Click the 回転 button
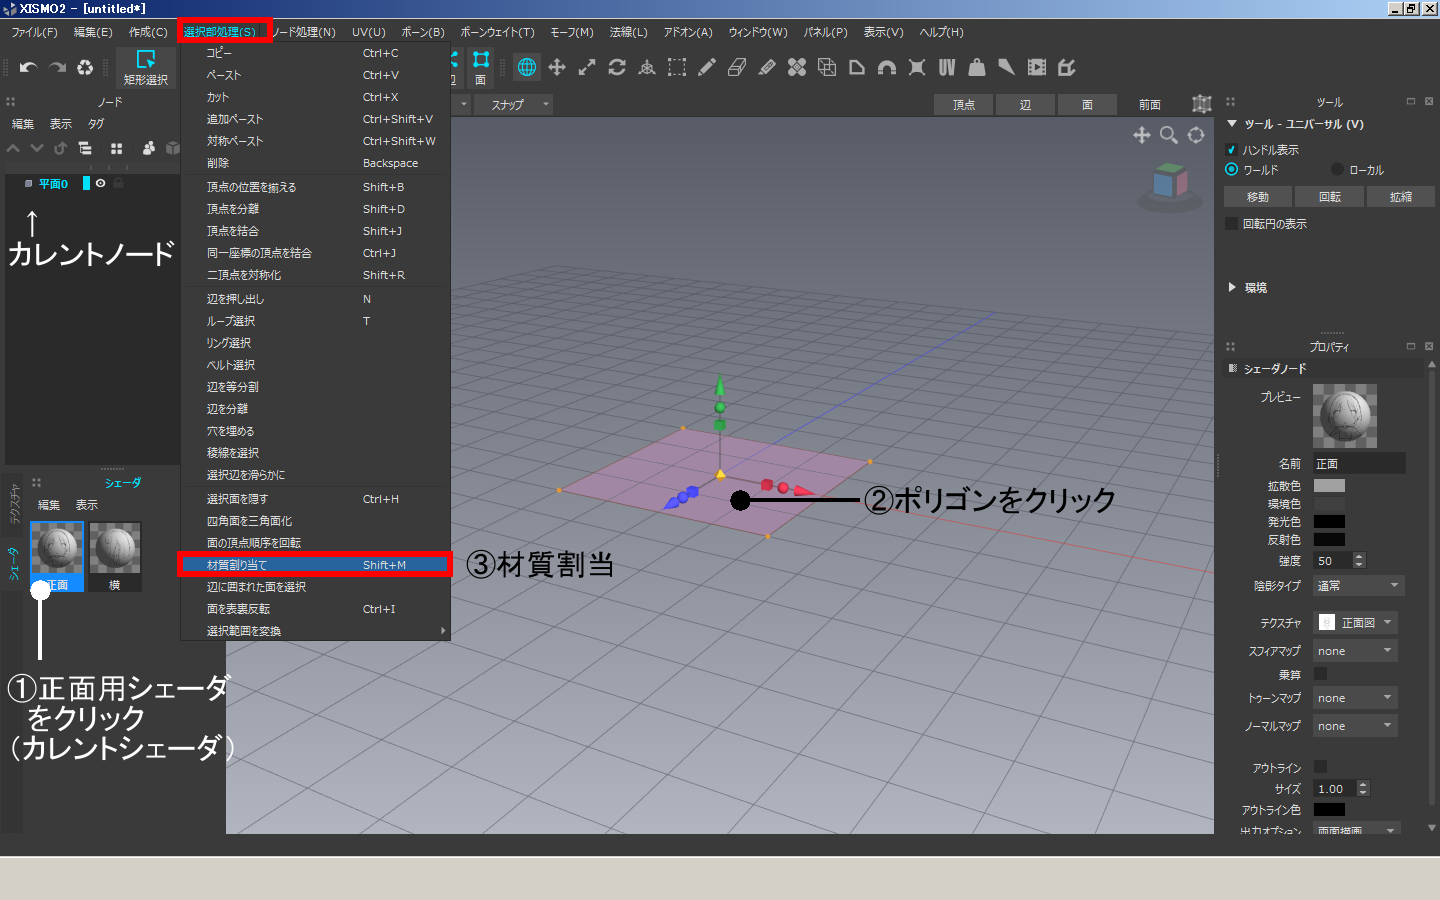Viewport: 1440px width, 900px height. 1330,197
